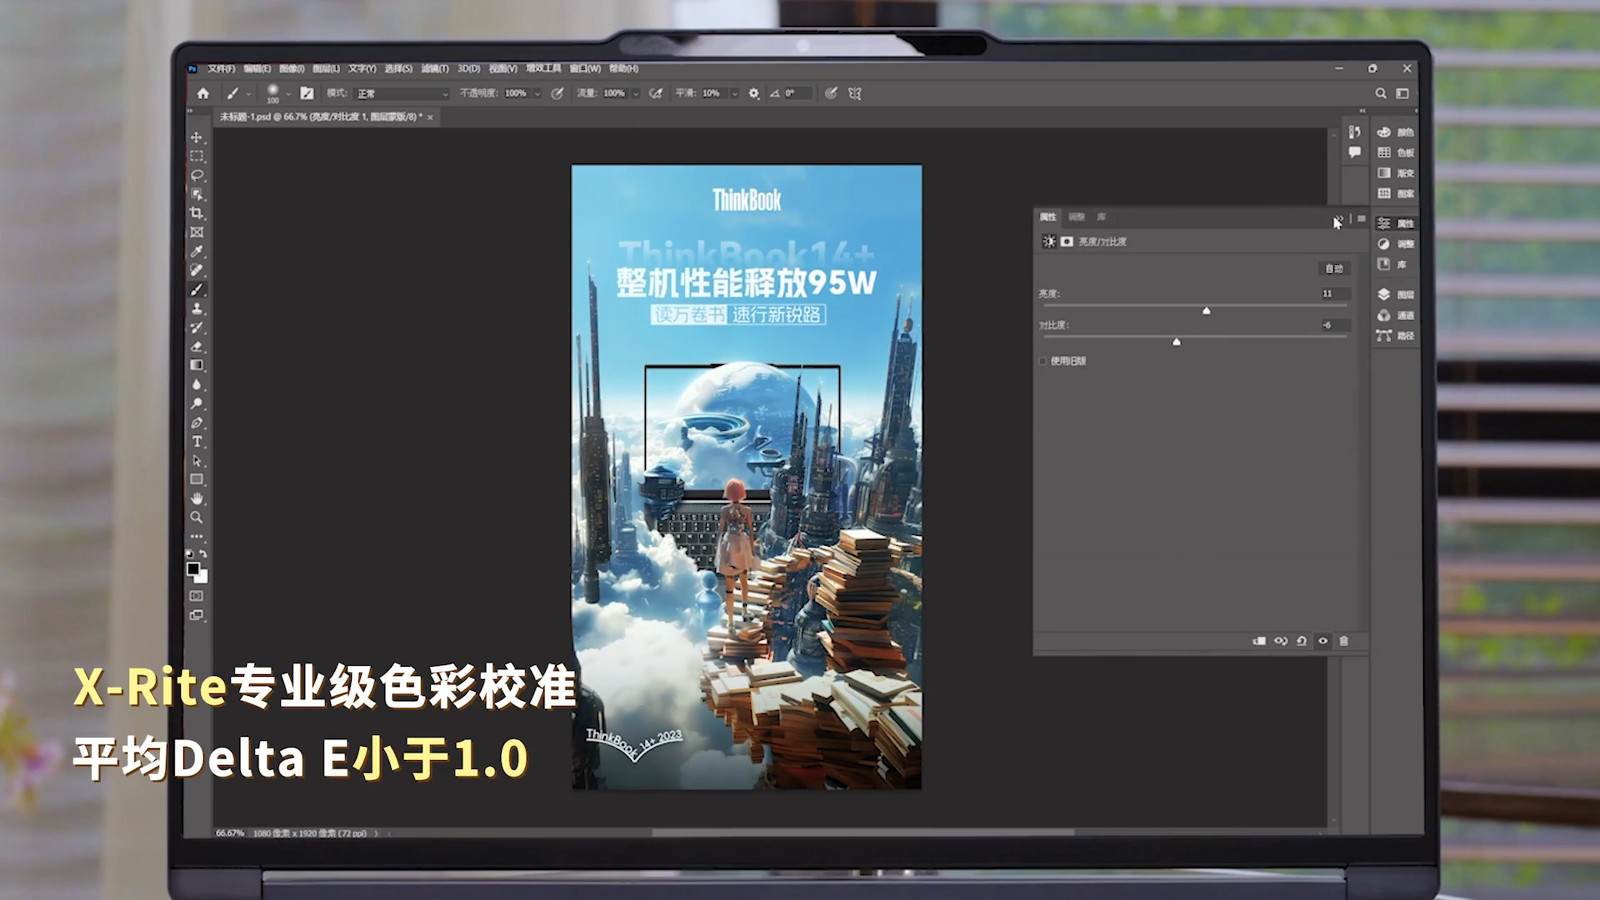This screenshot has height=900, width=1600.
Task: Open the 文件(F) menu
Action: coord(221,69)
